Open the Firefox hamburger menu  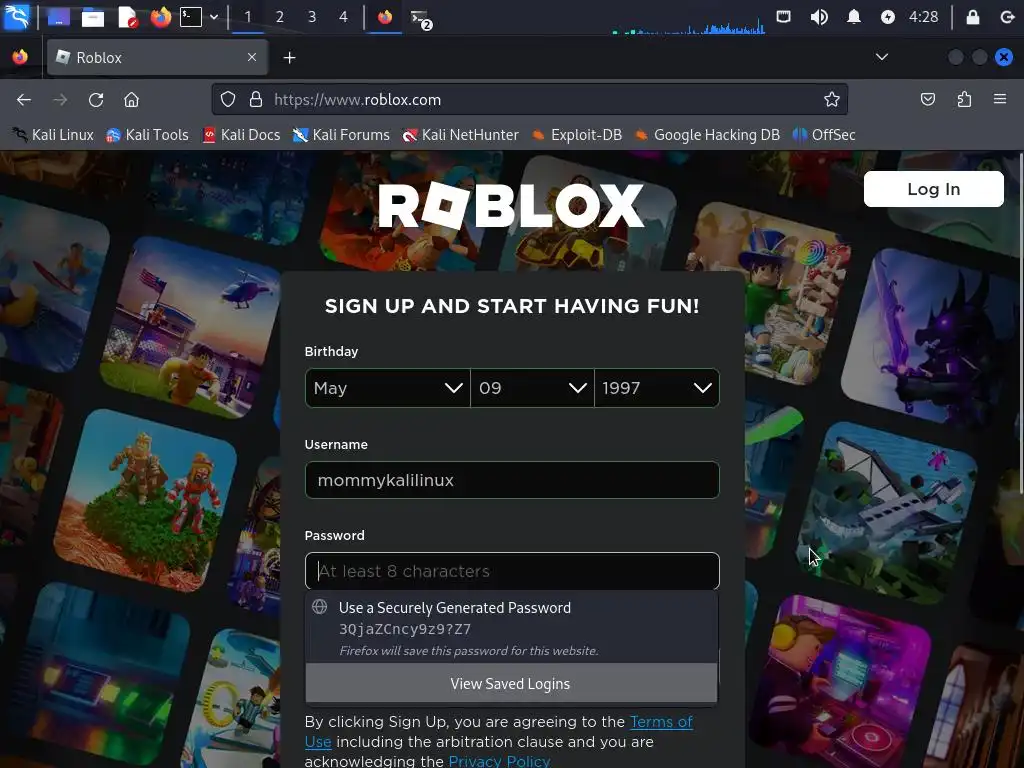coord(1000,99)
